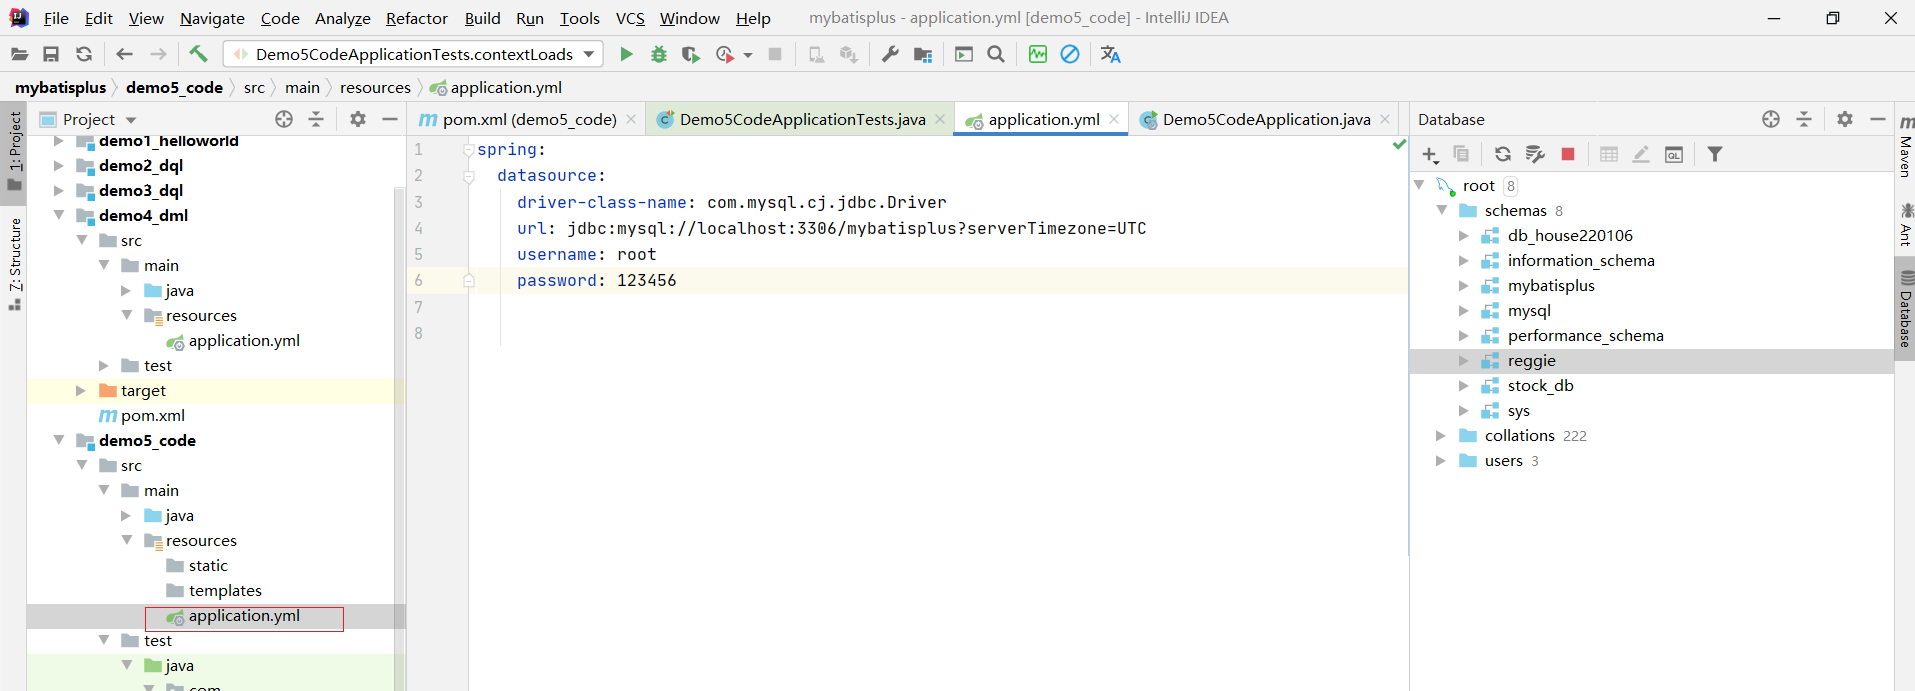Add new data source with plus icon

[1430, 154]
